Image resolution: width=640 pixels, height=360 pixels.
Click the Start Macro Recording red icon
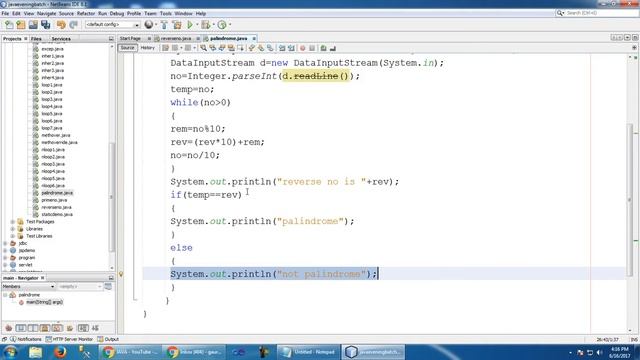[x=302, y=48]
